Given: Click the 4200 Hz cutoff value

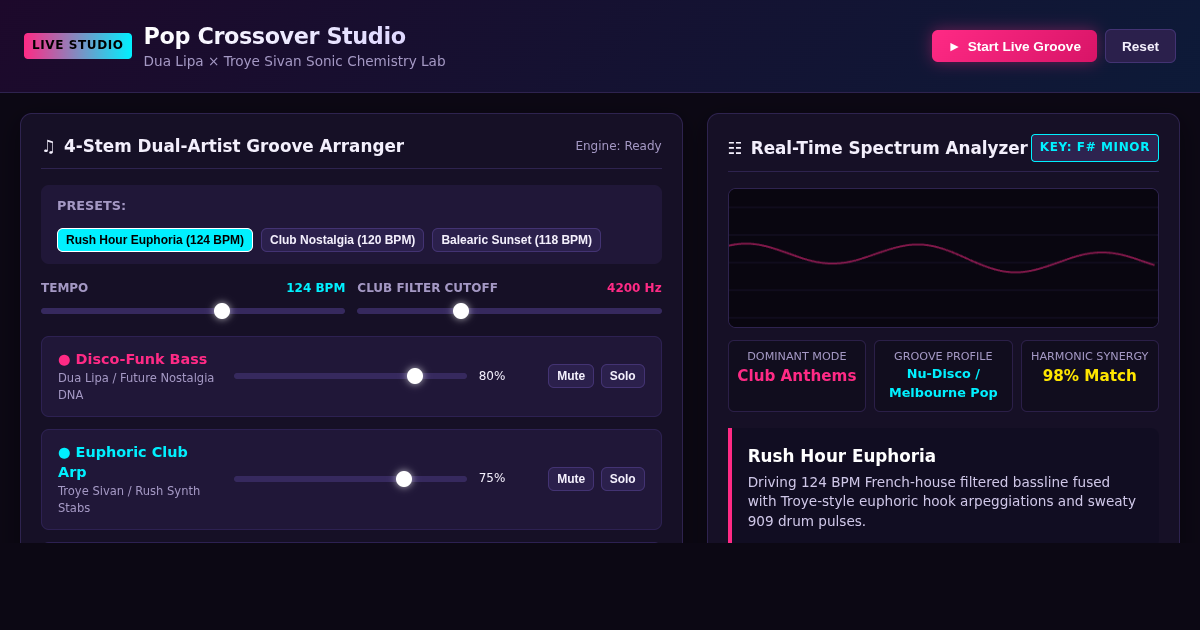Looking at the screenshot, I should (x=634, y=288).
